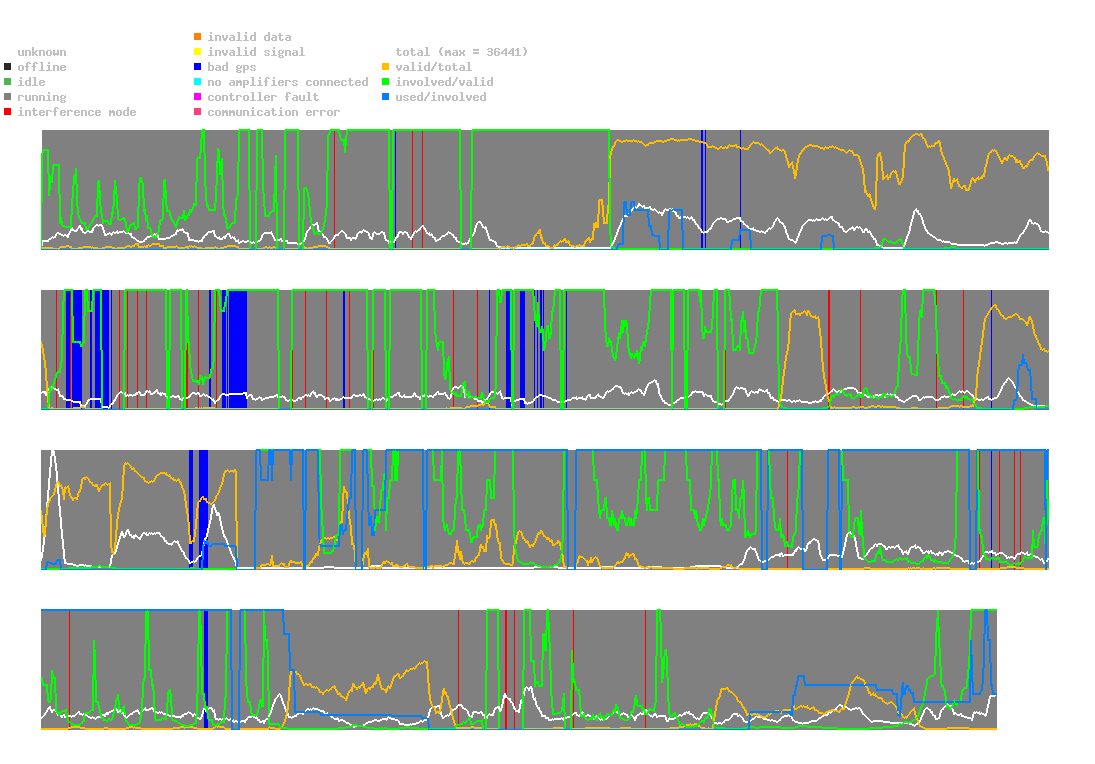This screenshot has height=764, width=1095.
Task: Click the third status chart panel
Action: (x=545, y=509)
